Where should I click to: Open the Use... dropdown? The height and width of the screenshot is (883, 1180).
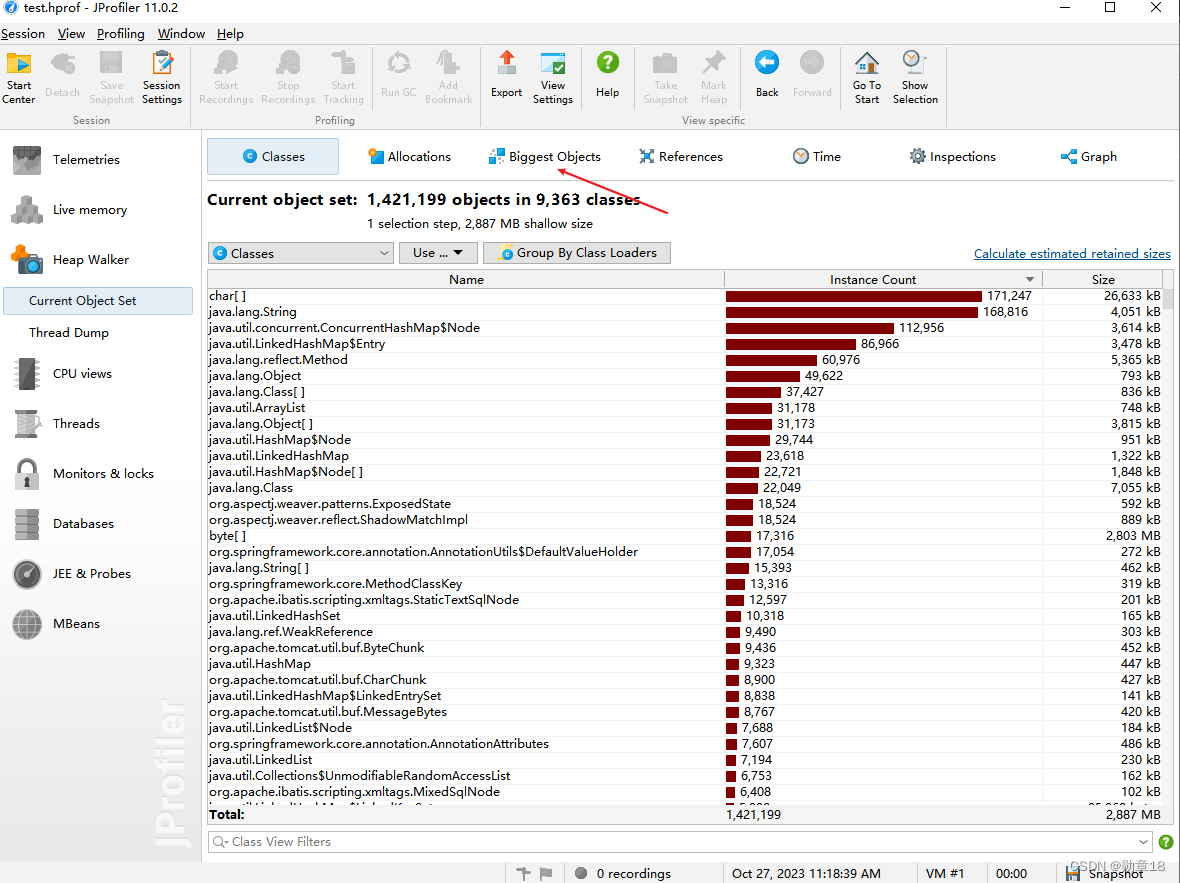point(438,252)
